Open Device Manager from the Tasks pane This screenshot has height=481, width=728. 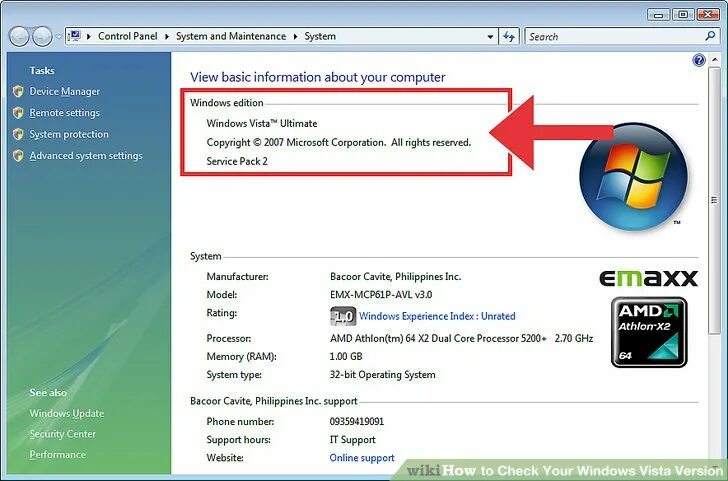click(x=65, y=91)
